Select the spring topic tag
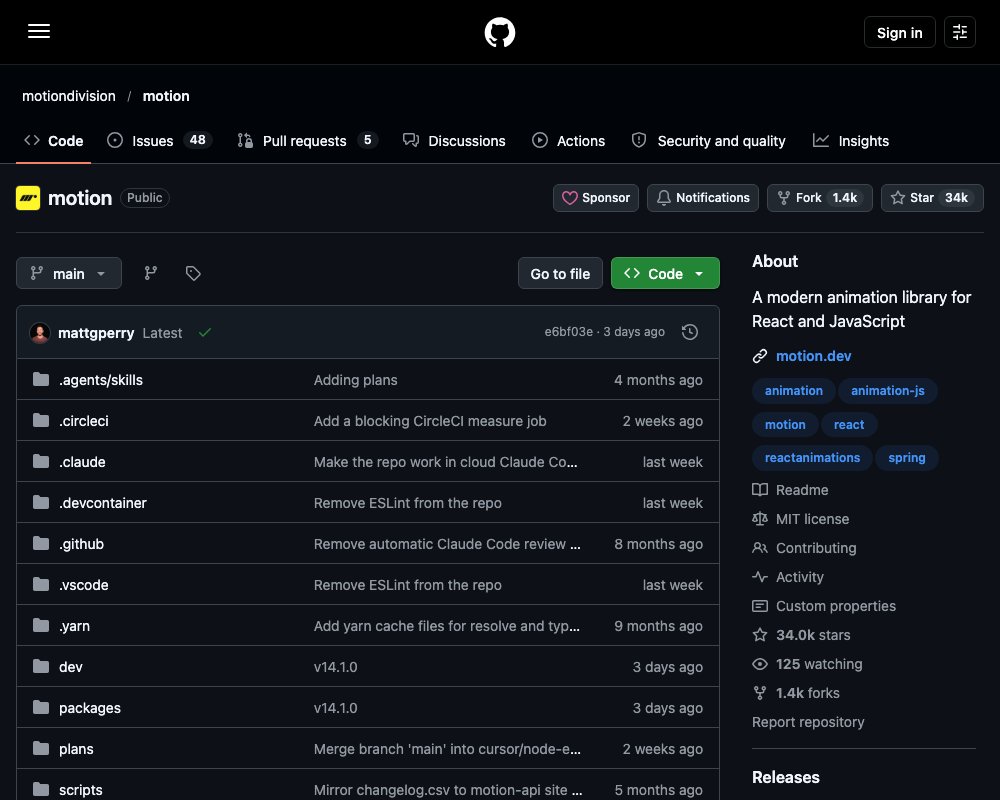 tap(906, 457)
